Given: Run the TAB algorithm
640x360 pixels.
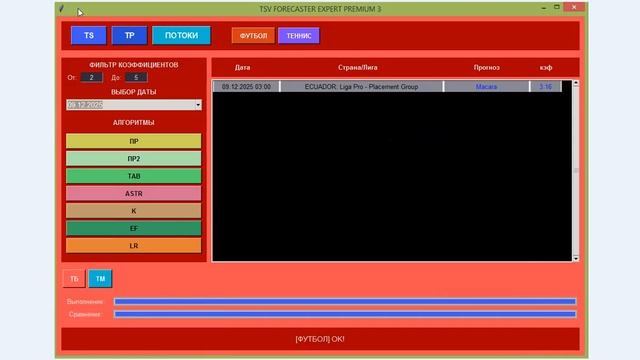Looking at the screenshot, I should click(133, 176).
